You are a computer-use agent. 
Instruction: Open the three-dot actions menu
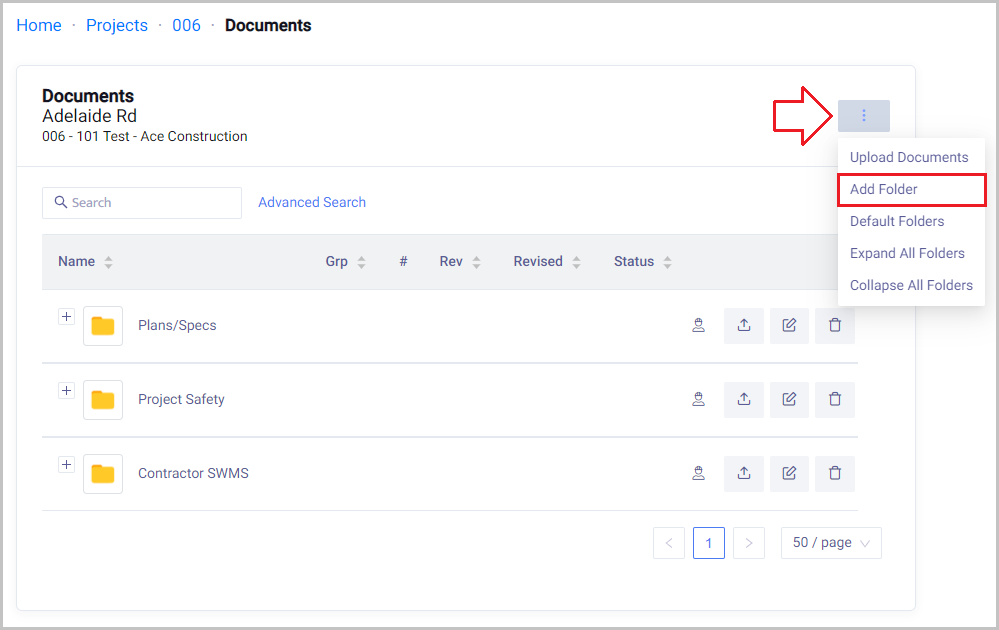pos(864,116)
